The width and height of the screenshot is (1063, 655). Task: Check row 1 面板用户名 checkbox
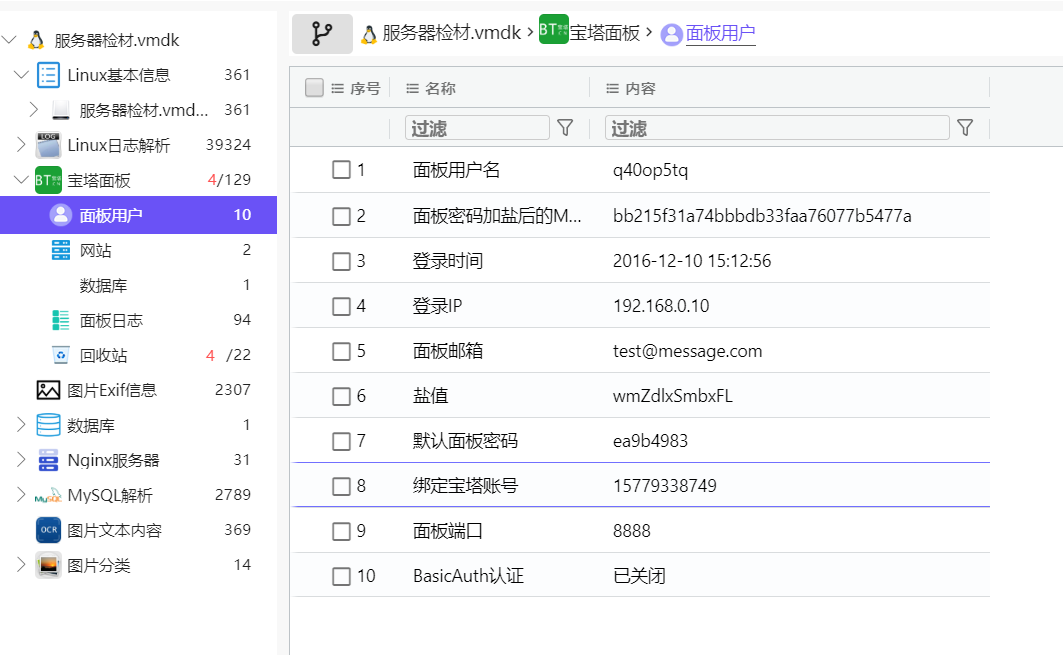coord(341,170)
